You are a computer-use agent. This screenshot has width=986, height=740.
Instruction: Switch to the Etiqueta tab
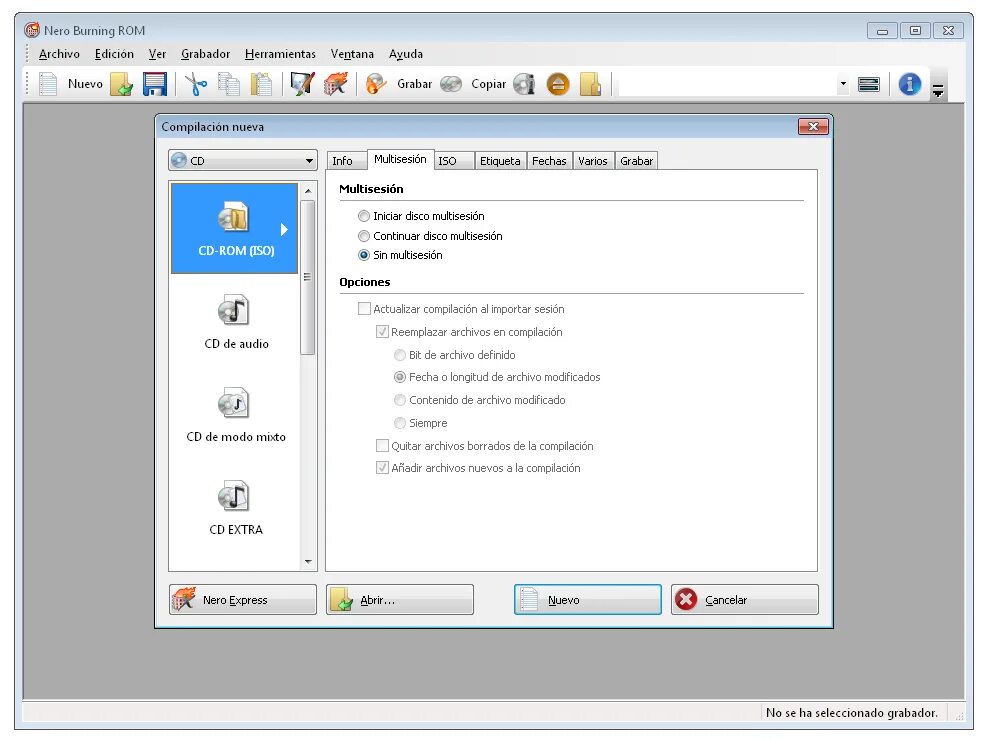(x=500, y=161)
